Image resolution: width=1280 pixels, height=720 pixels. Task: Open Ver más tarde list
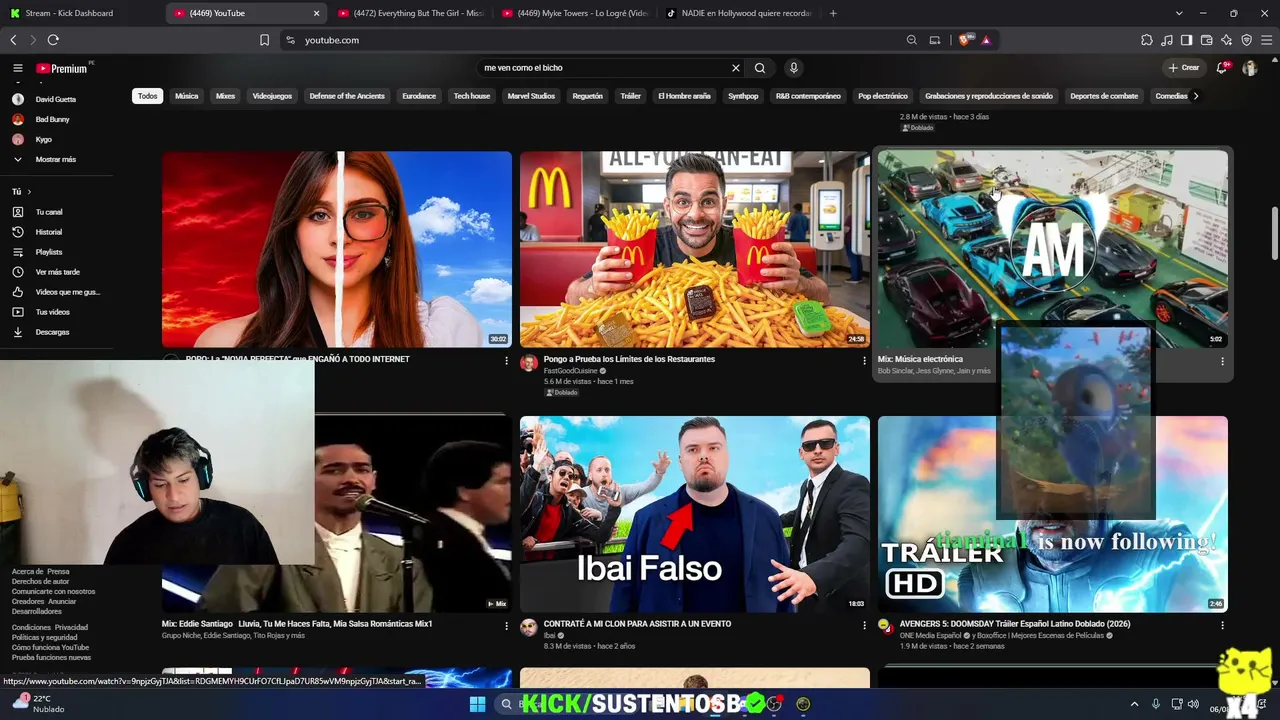click(56, 272)
